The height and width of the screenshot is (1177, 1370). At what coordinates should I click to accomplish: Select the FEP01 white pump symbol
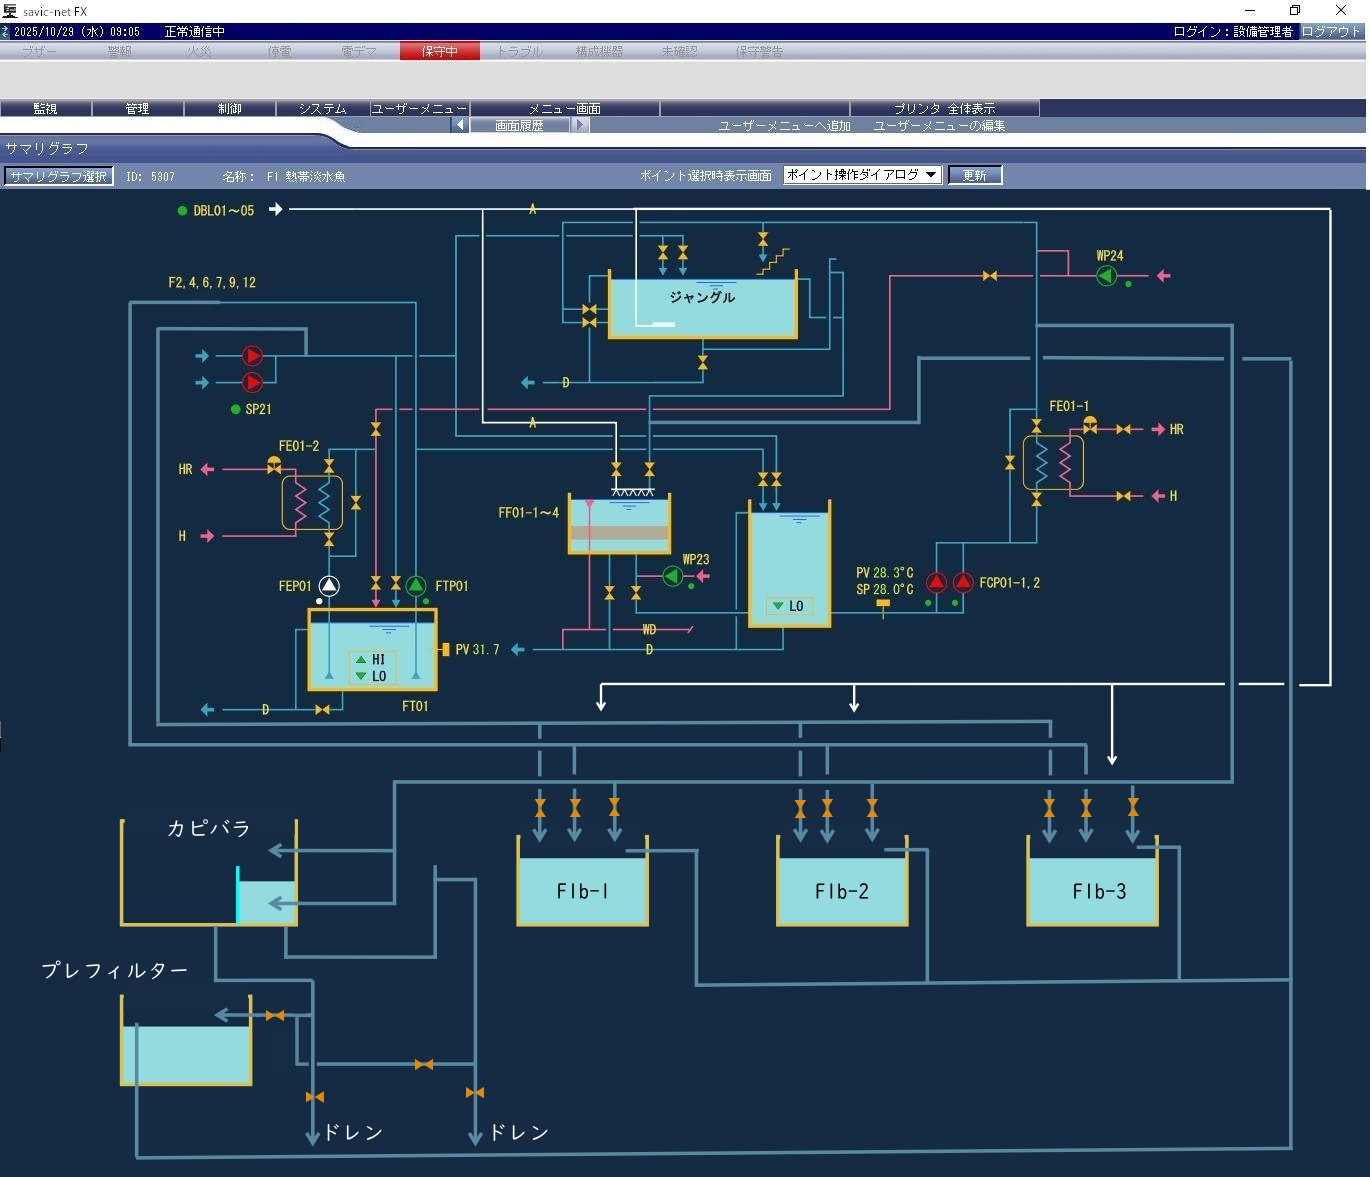click(x=329, y=586)
